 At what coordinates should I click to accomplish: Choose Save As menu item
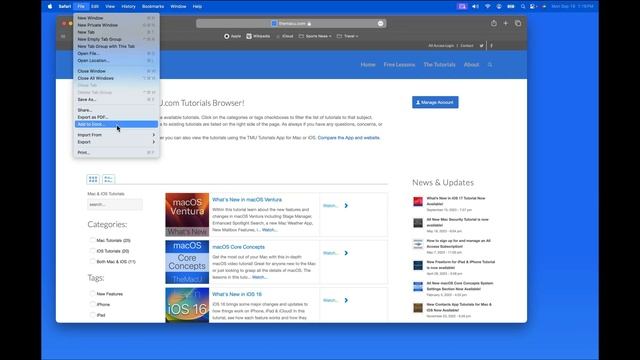tap(116, 99)
